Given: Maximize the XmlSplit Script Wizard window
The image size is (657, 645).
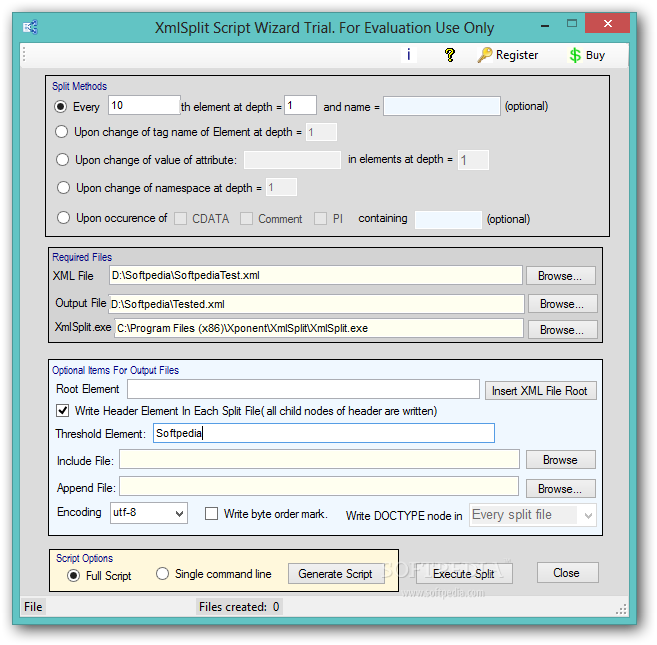Looking at the screenshot, I should pyautogui.click(x=572, y=23).
